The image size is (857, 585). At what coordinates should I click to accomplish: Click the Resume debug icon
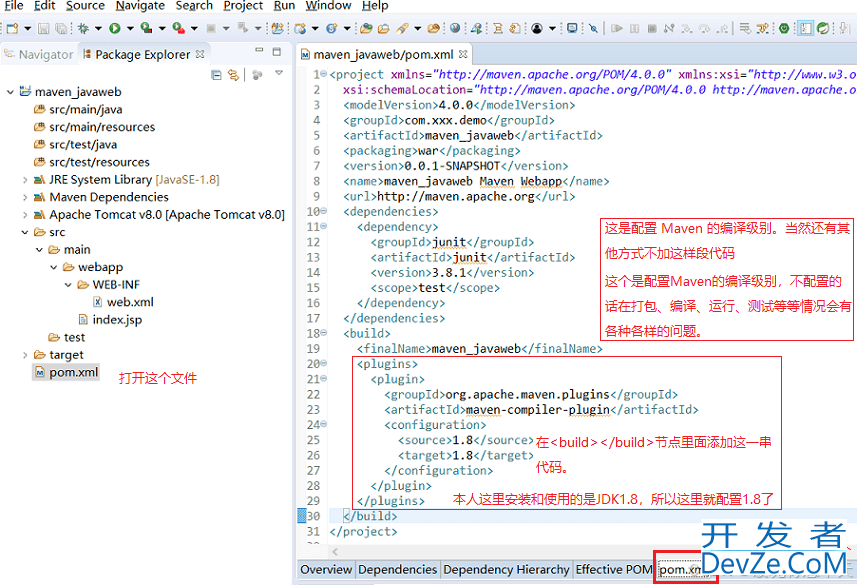tap(617, 28)
